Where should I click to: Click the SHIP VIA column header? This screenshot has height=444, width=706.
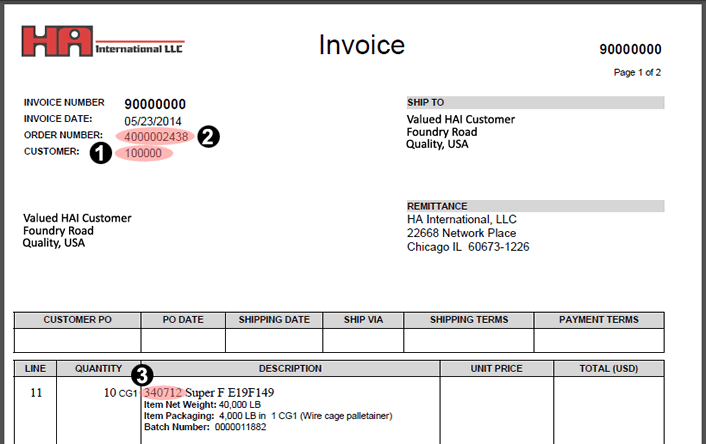pyautogui.click(x=361, y=320)
